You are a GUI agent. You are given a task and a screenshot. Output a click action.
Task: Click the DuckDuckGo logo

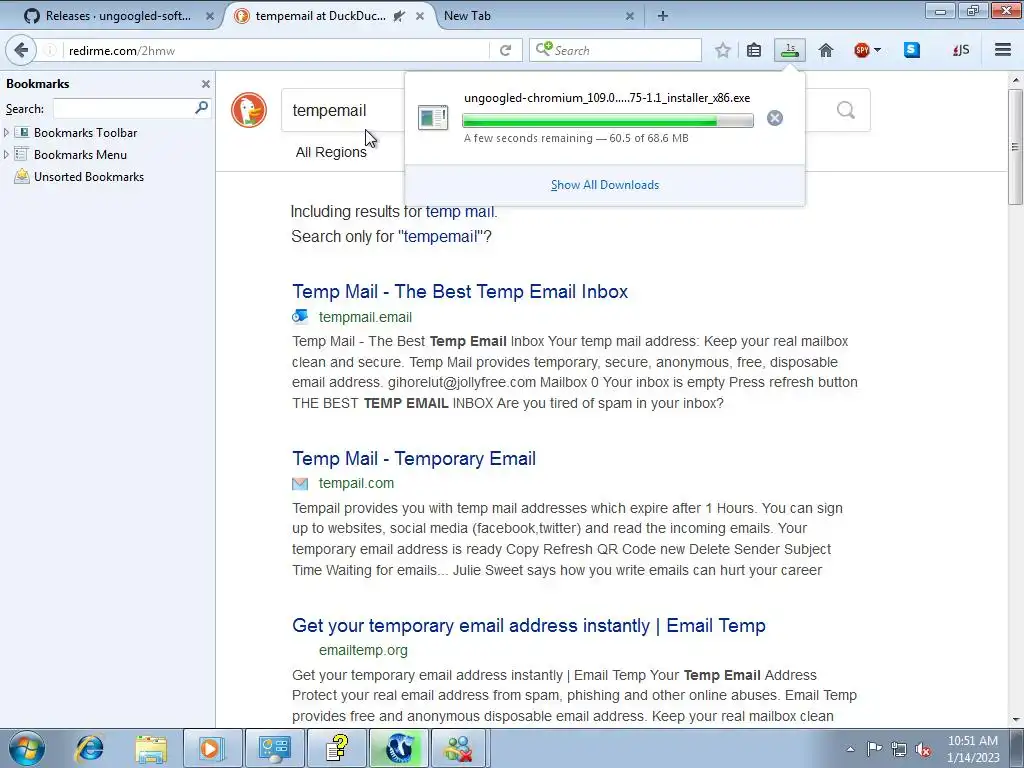click(249, 110)
